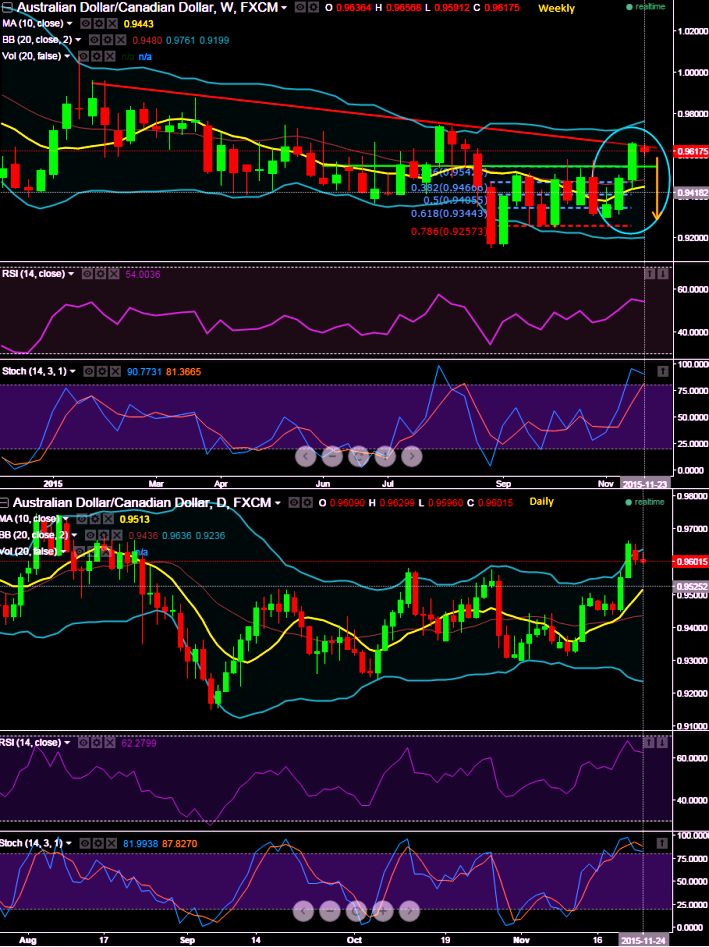The width and height of the screenshot is (709, 947).
Task: Open settings for daily BB (20, close, 2)
Action: (104, 535)
